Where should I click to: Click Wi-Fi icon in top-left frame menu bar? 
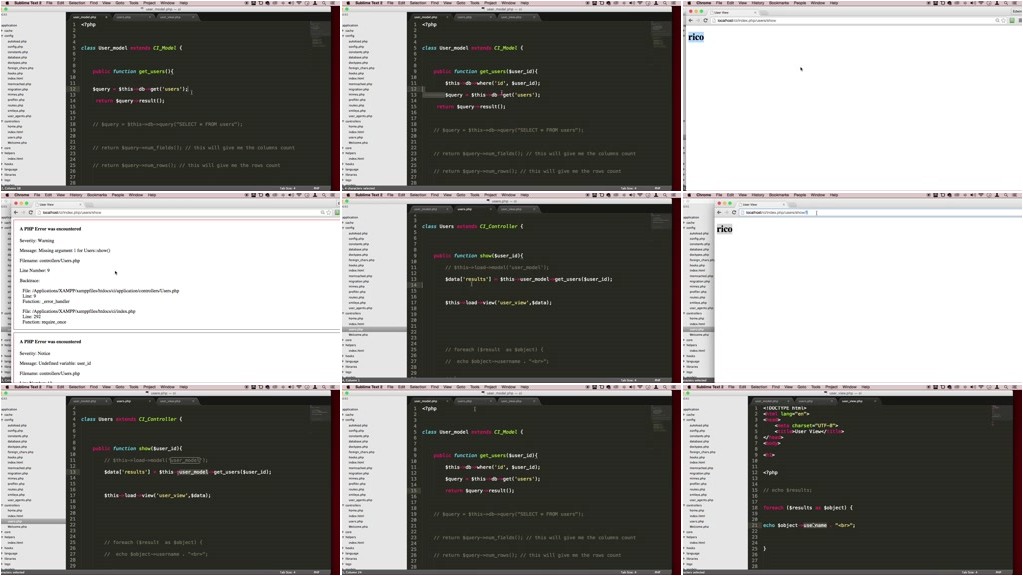pos(299,3)
